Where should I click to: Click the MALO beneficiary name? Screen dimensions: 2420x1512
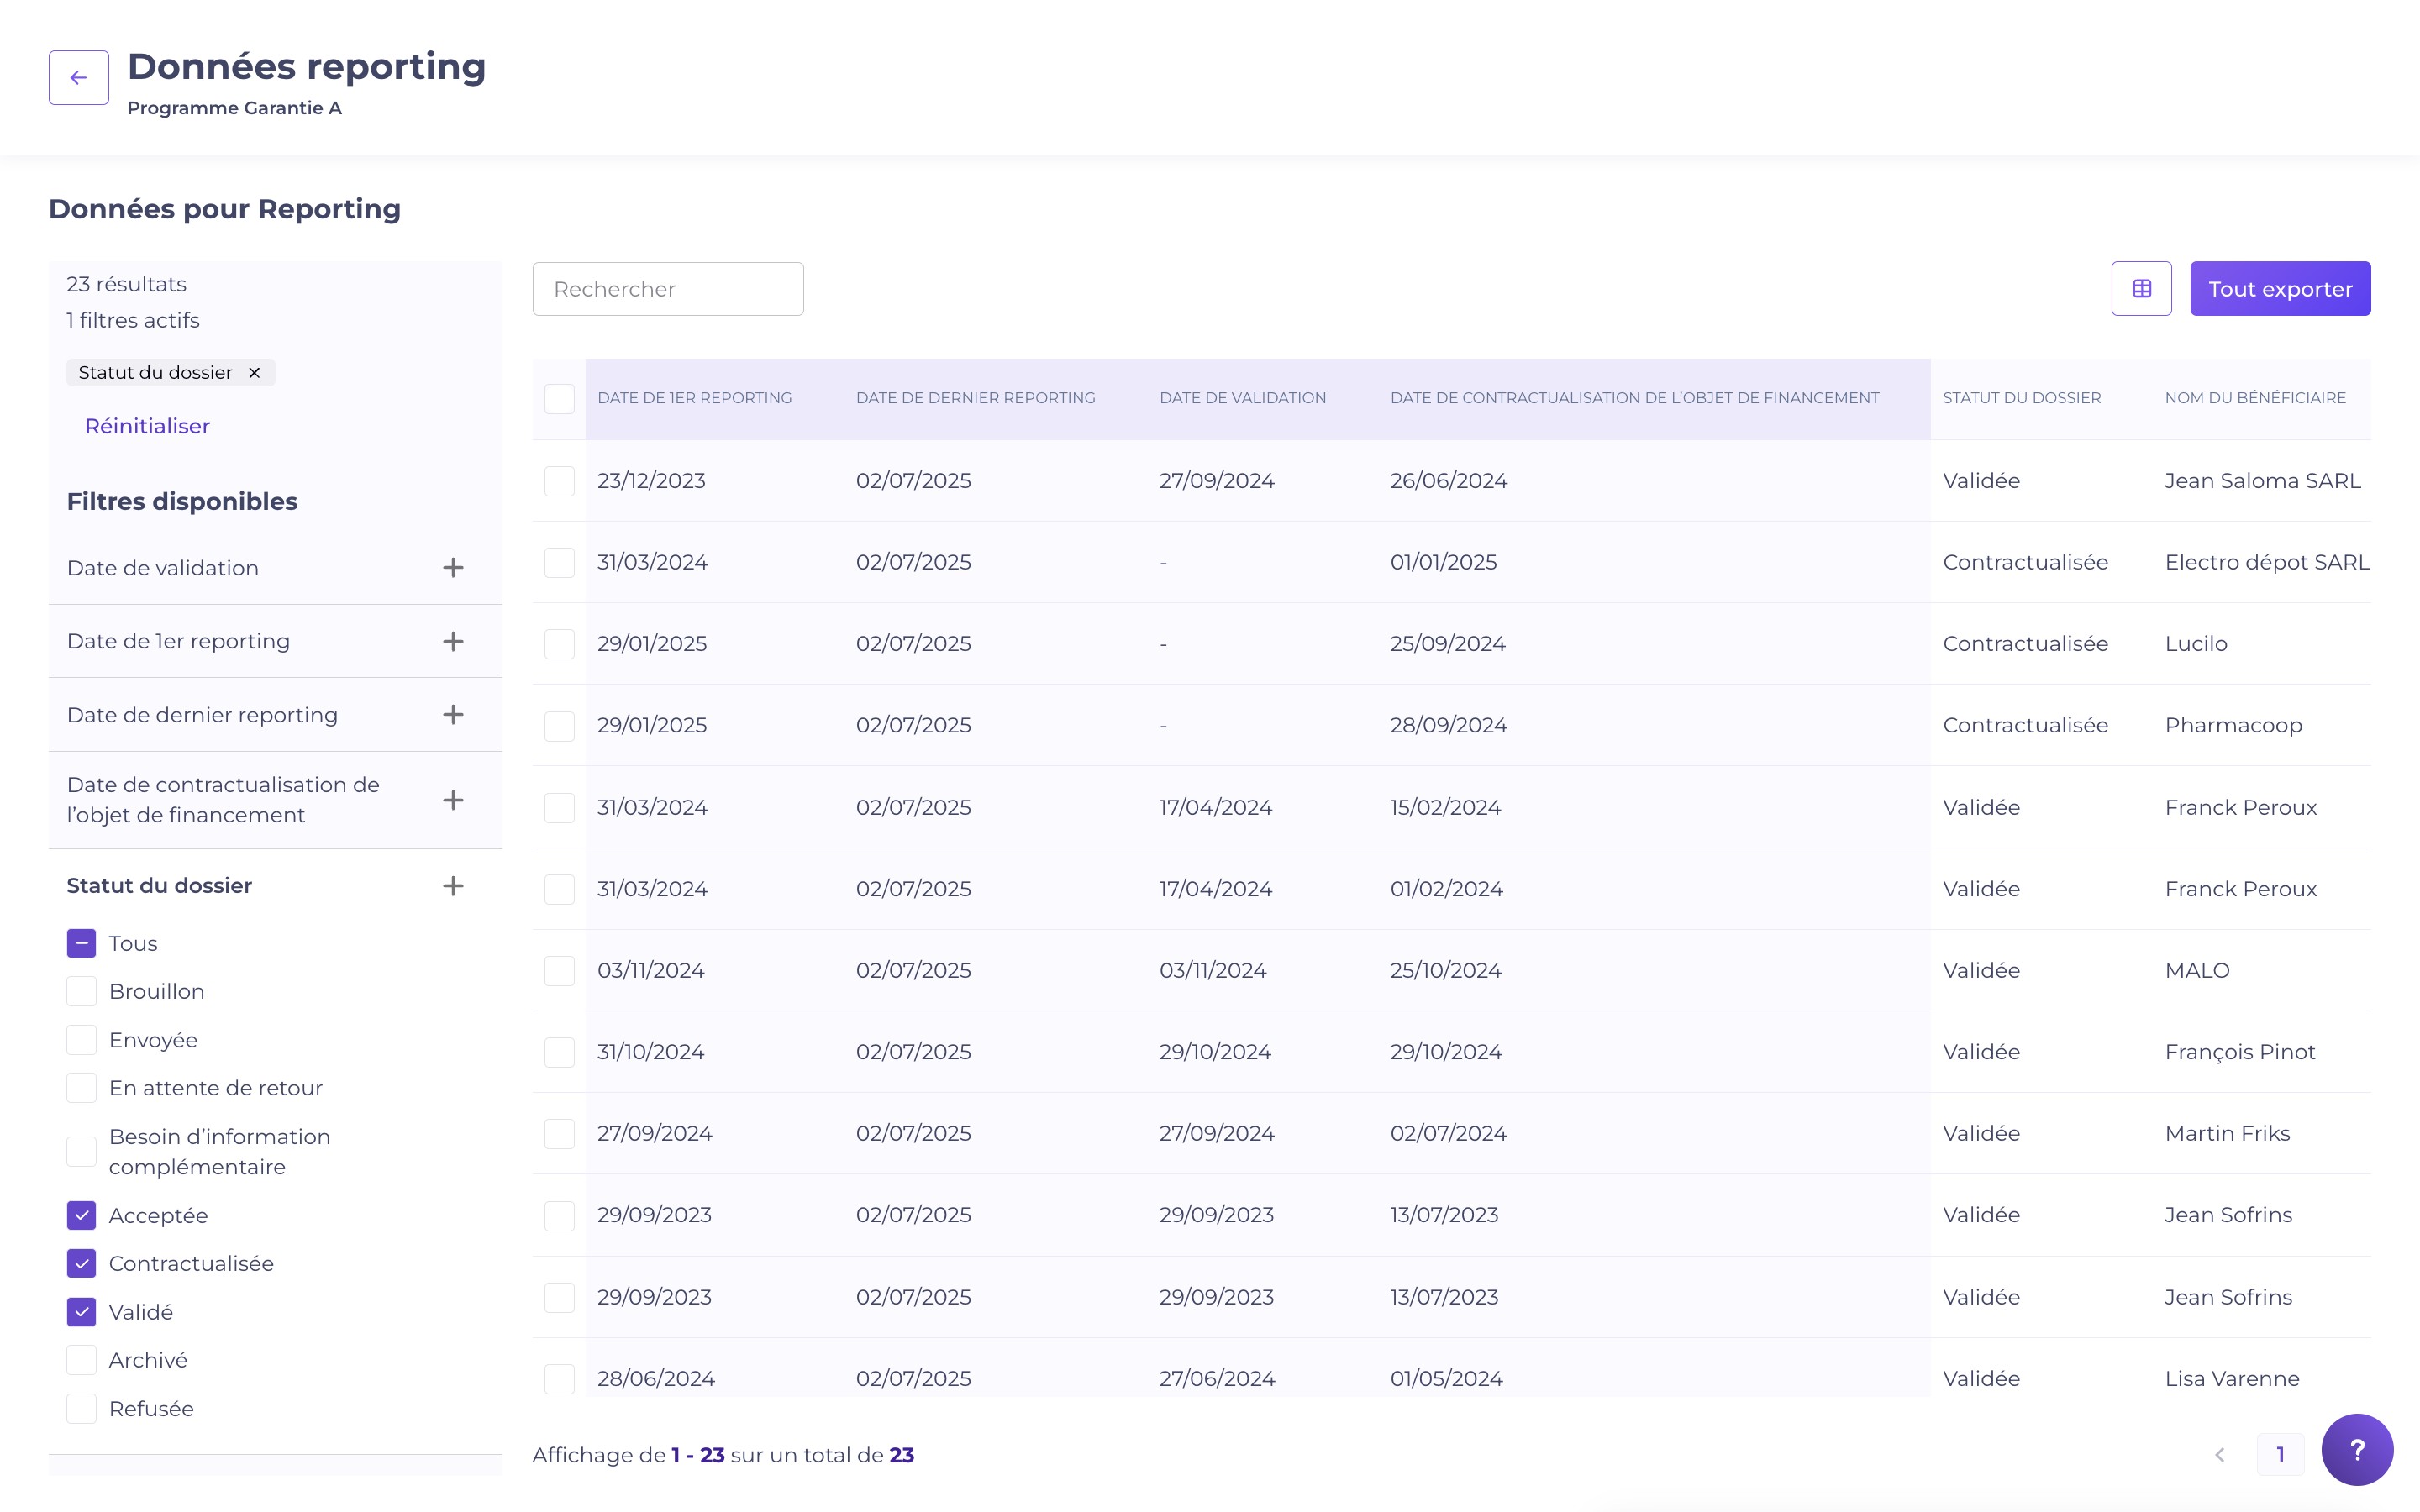pyautogui.click(x=2197, y=970)
